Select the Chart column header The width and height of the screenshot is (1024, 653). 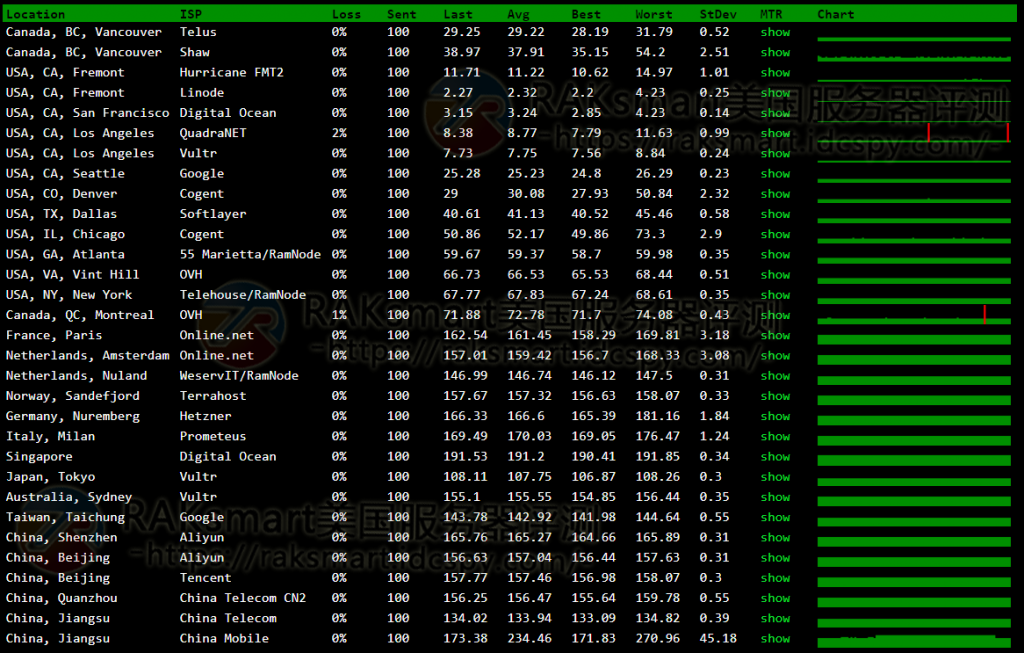tap(836, 14)
